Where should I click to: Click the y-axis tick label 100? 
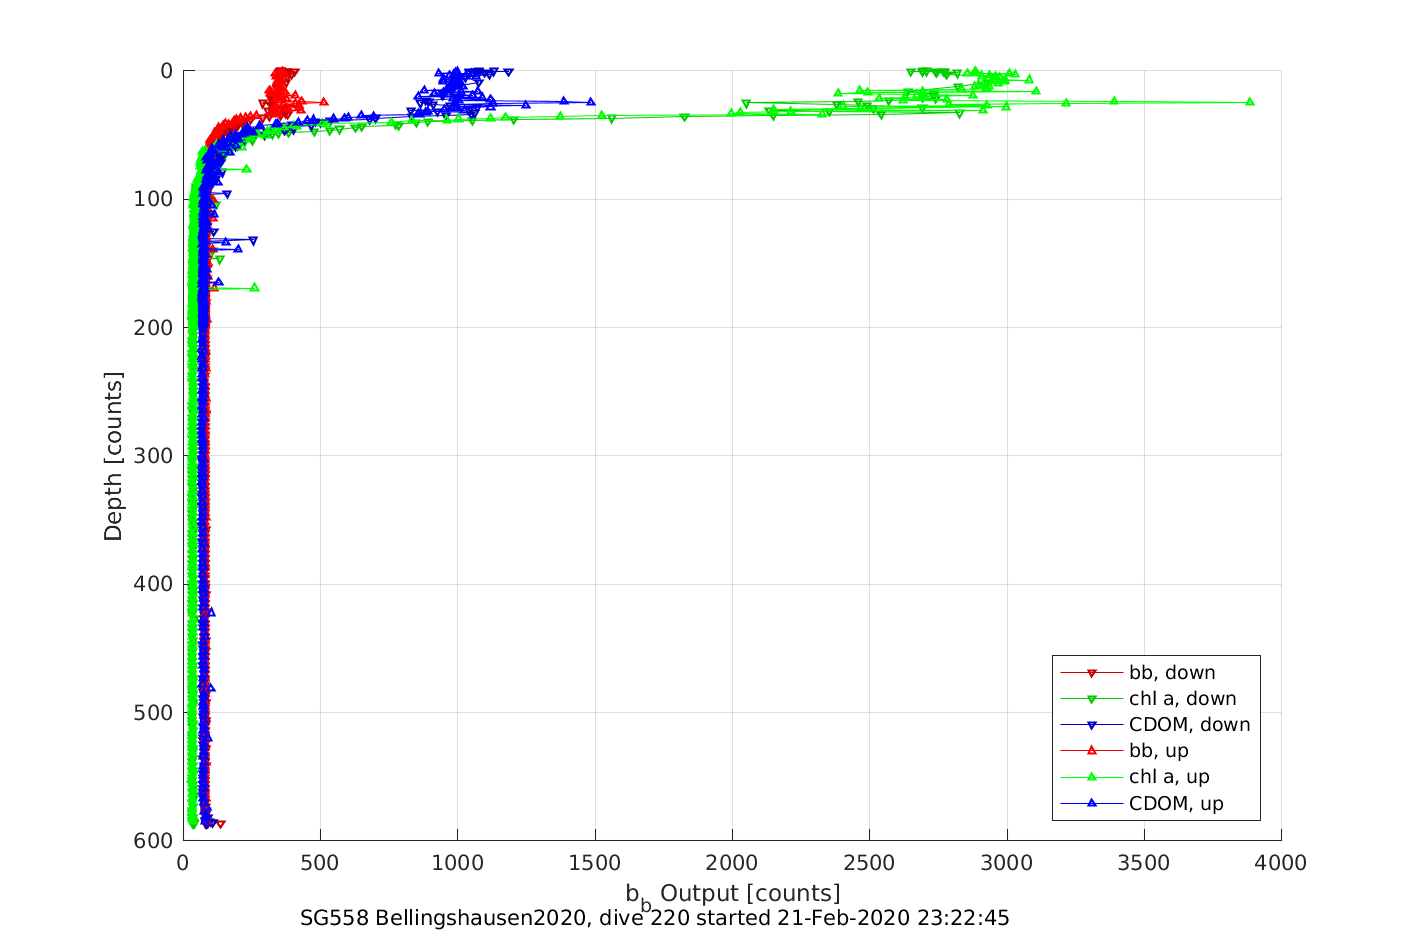click(x=153, y=199)
